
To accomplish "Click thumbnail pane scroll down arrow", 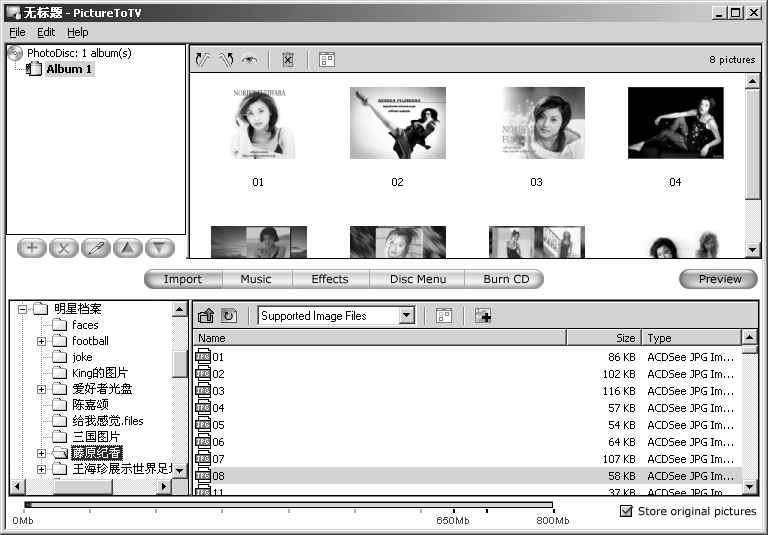I will [752, 250].
